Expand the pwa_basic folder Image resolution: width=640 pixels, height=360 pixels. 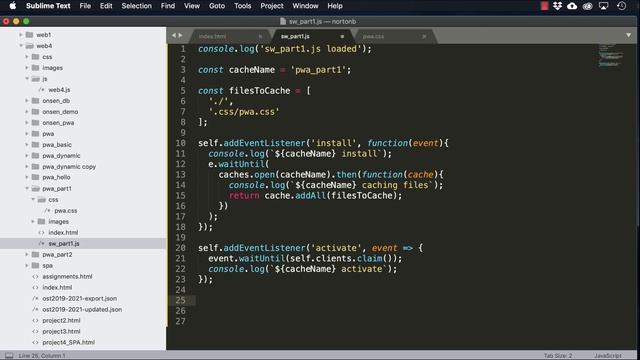point(27,144)
